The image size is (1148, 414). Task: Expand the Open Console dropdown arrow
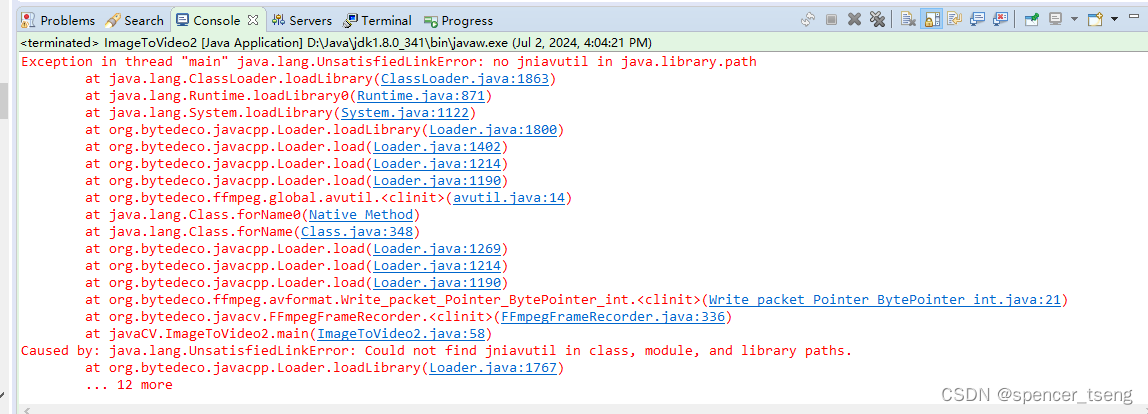point(1114,19)
